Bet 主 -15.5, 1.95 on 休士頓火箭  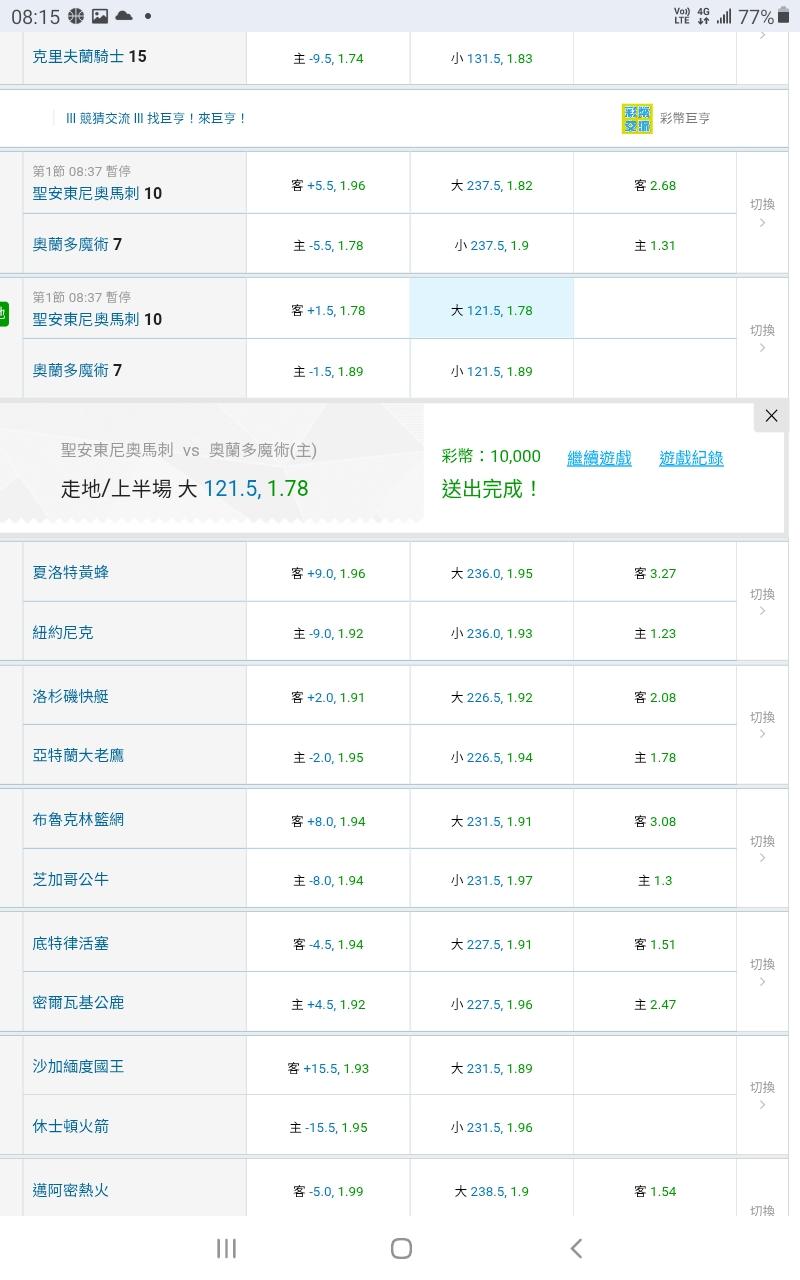click(x=328, y=1127)
